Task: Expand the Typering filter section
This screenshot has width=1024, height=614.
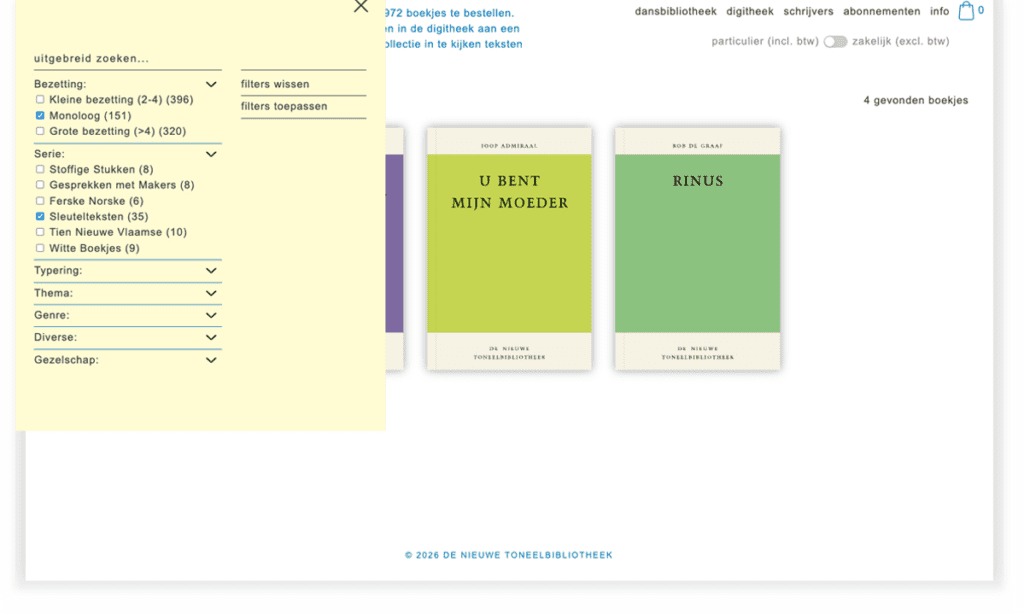Action: pos(211,271)
